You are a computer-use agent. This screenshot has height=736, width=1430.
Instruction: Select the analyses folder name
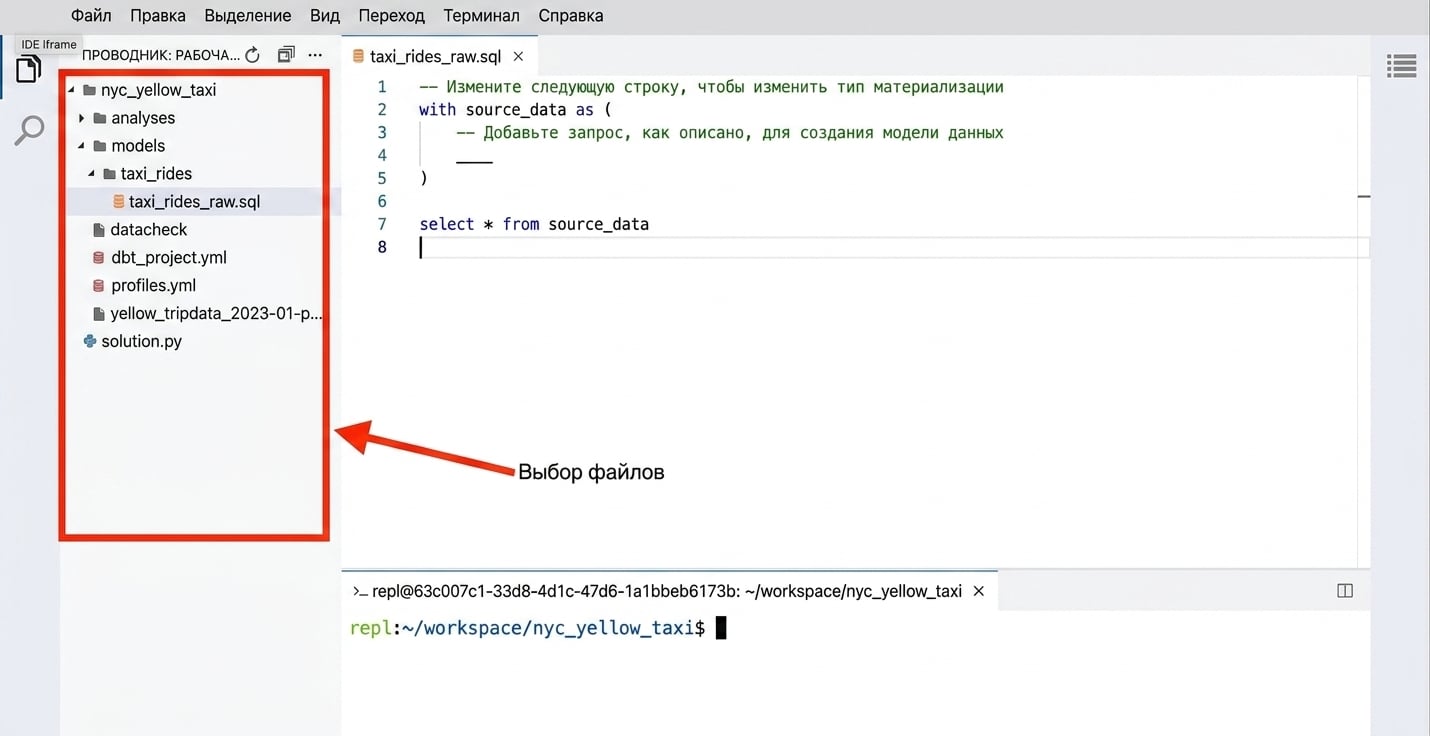click(x=143, y=118)
